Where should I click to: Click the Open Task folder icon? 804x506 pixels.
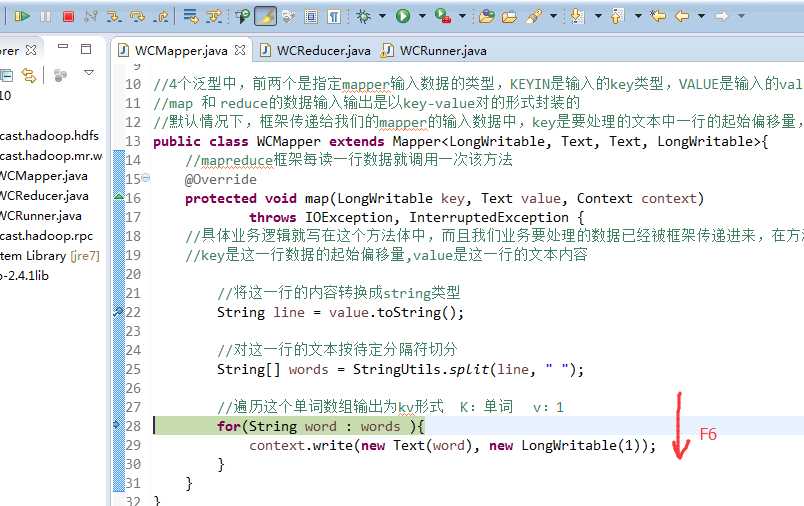(x=509, y=16)
